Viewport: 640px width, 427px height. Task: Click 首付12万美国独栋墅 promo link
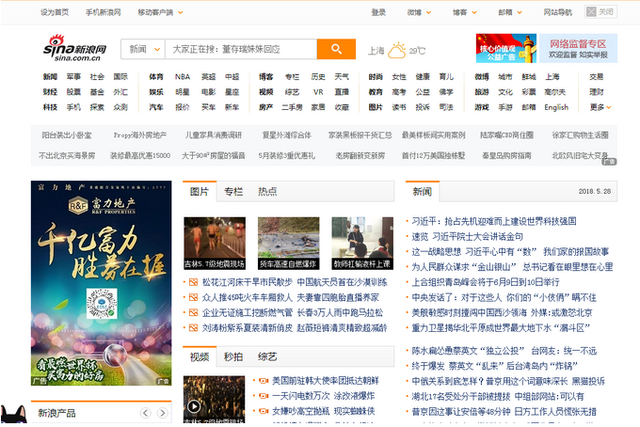(x=433, y=156)
